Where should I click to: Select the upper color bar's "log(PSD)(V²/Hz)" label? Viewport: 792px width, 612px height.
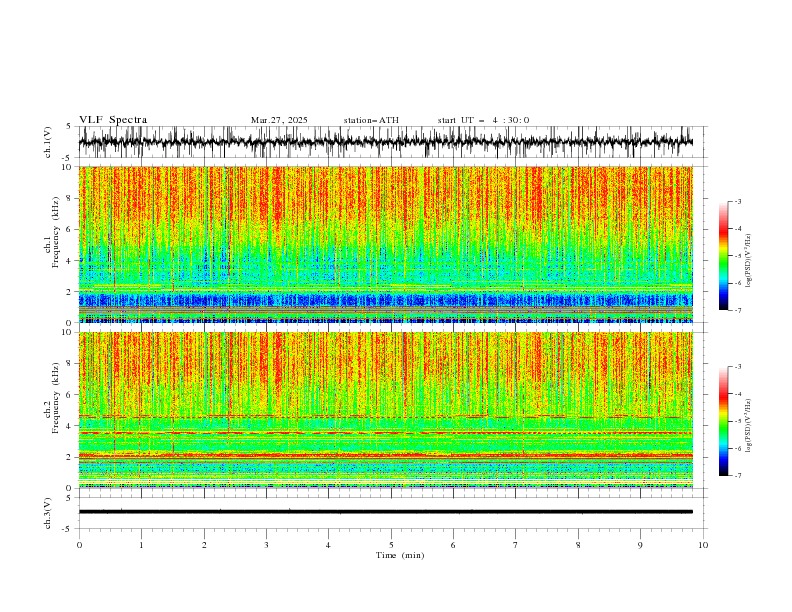point(748,261)
